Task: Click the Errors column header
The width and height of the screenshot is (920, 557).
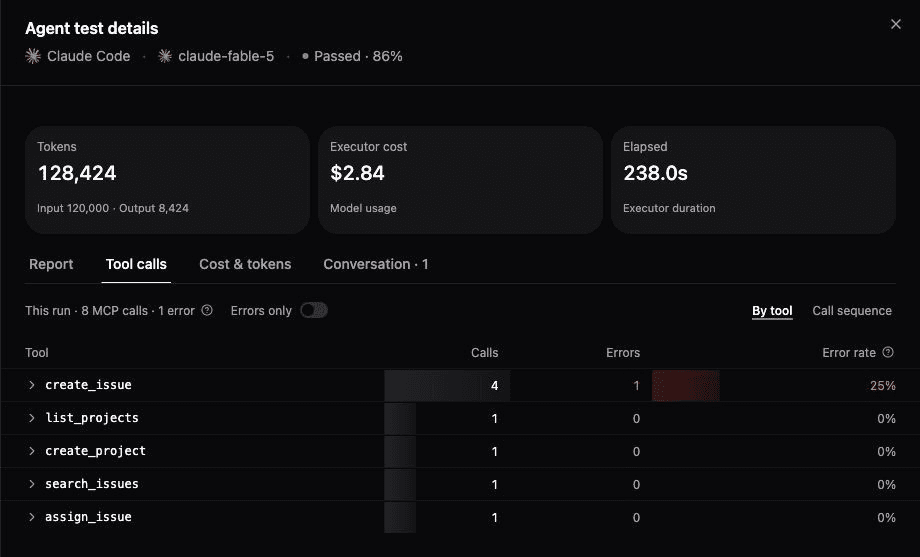Action: tap(623, 353)
